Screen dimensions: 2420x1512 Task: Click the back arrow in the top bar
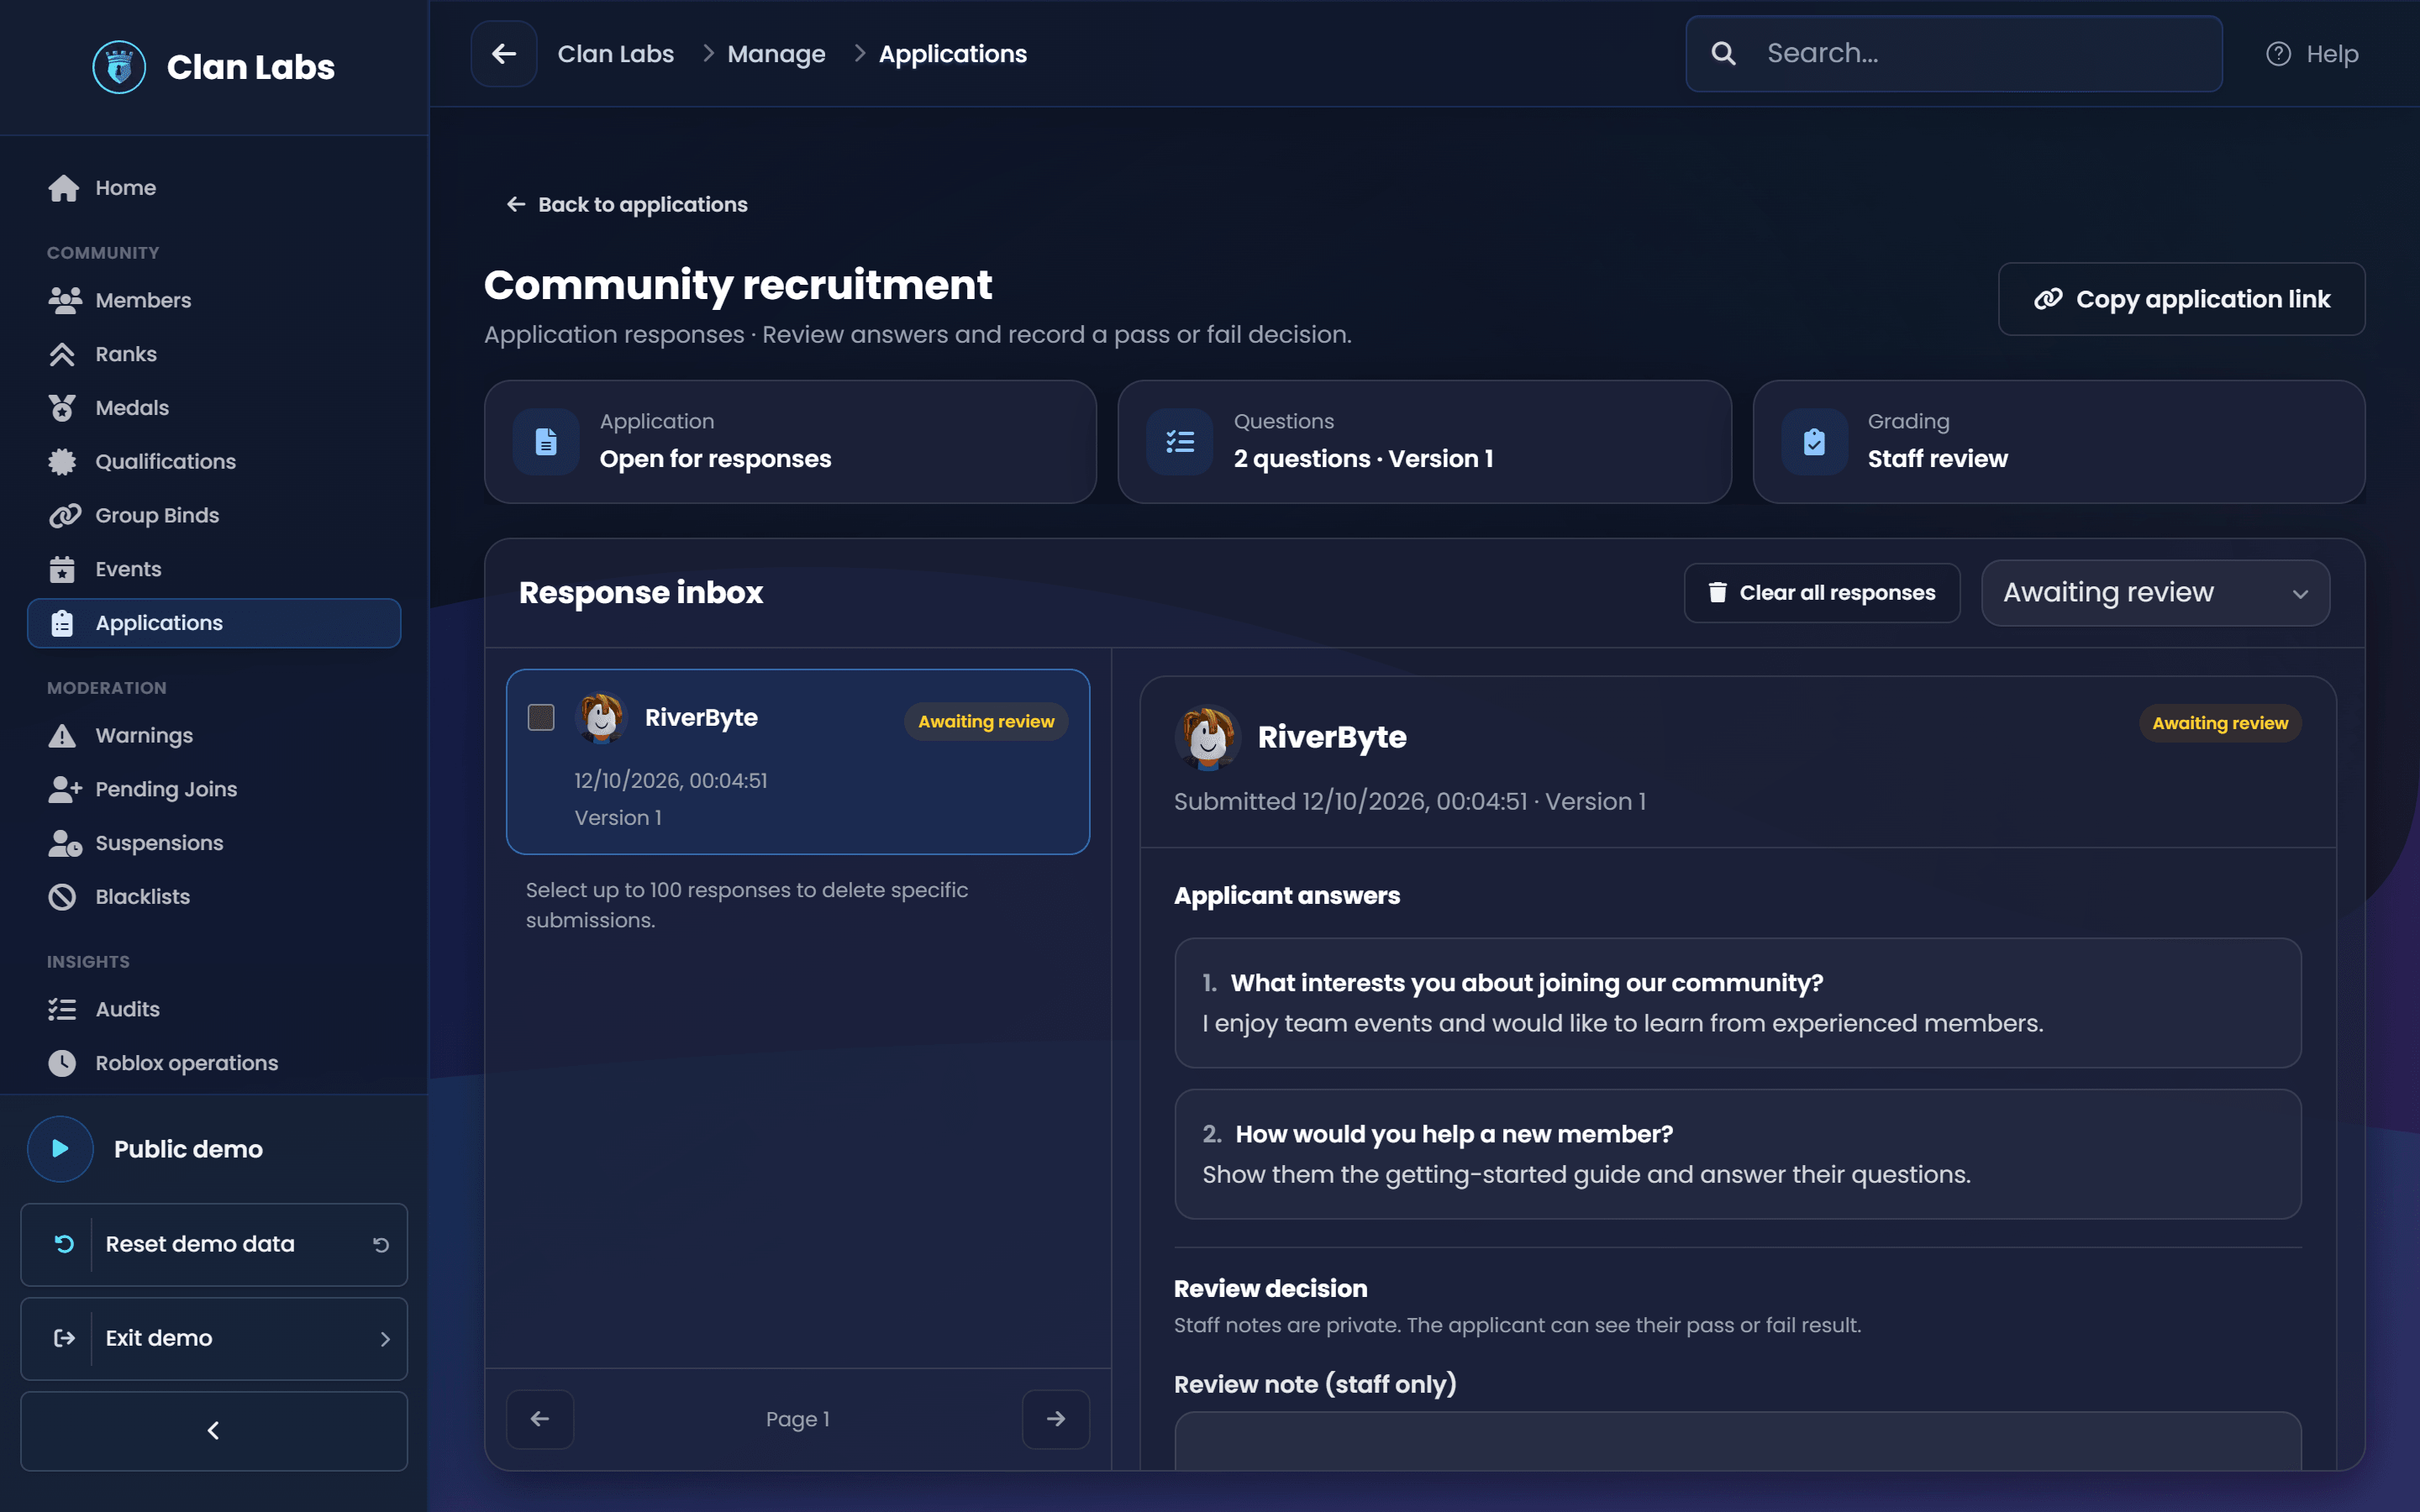tap(504, 54)
